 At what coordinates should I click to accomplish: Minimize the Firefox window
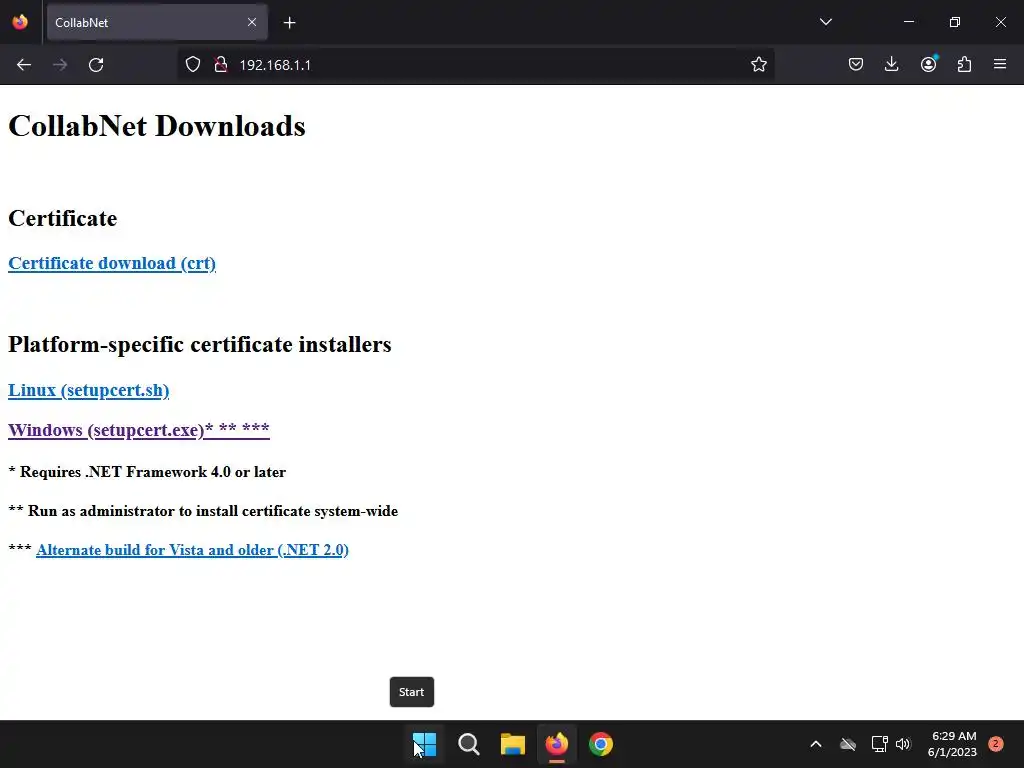(909, 22)
